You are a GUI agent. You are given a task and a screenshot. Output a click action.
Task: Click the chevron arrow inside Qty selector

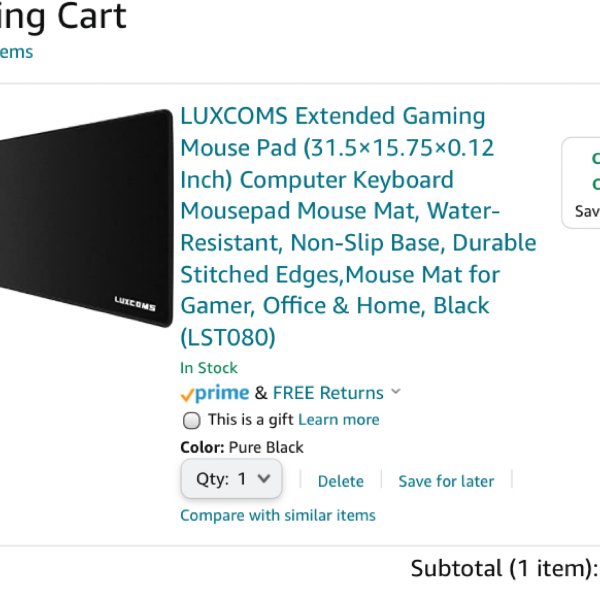click(x=264, y=478)
